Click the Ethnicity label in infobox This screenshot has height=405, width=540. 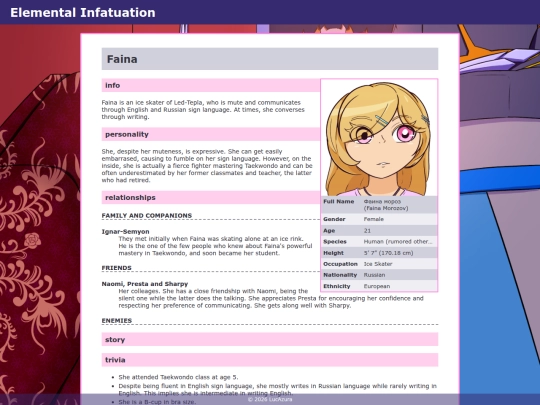coord(336,286)
